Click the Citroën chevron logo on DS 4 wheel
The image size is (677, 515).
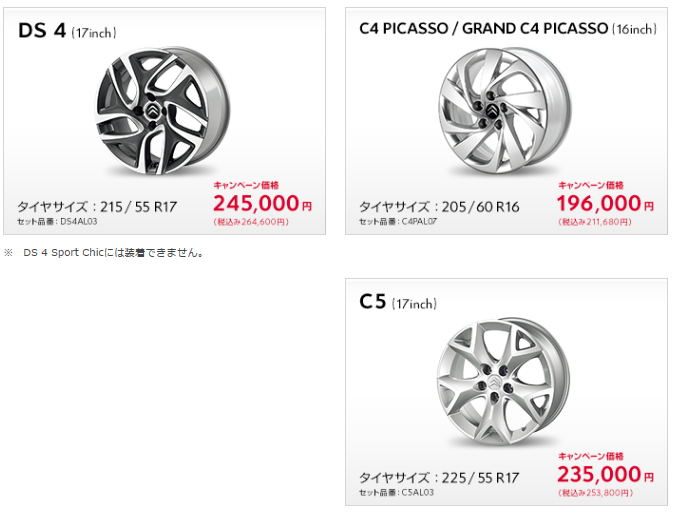point(153,111)
